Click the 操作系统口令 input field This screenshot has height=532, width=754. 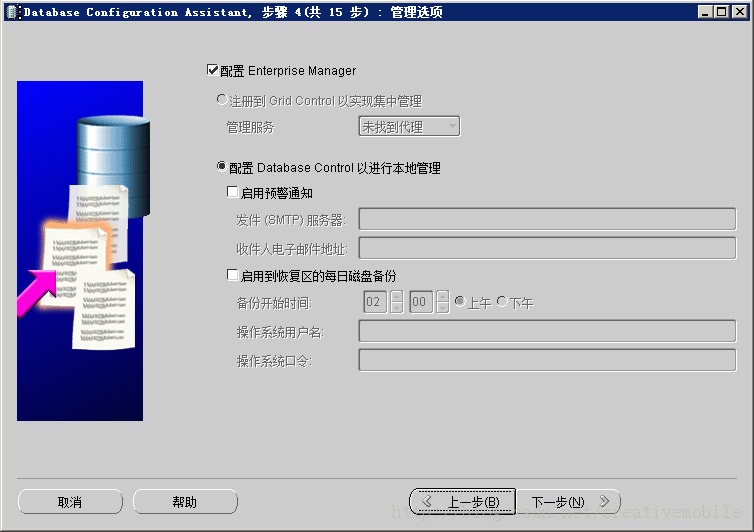pyautogui.click(x=547, y=360)
